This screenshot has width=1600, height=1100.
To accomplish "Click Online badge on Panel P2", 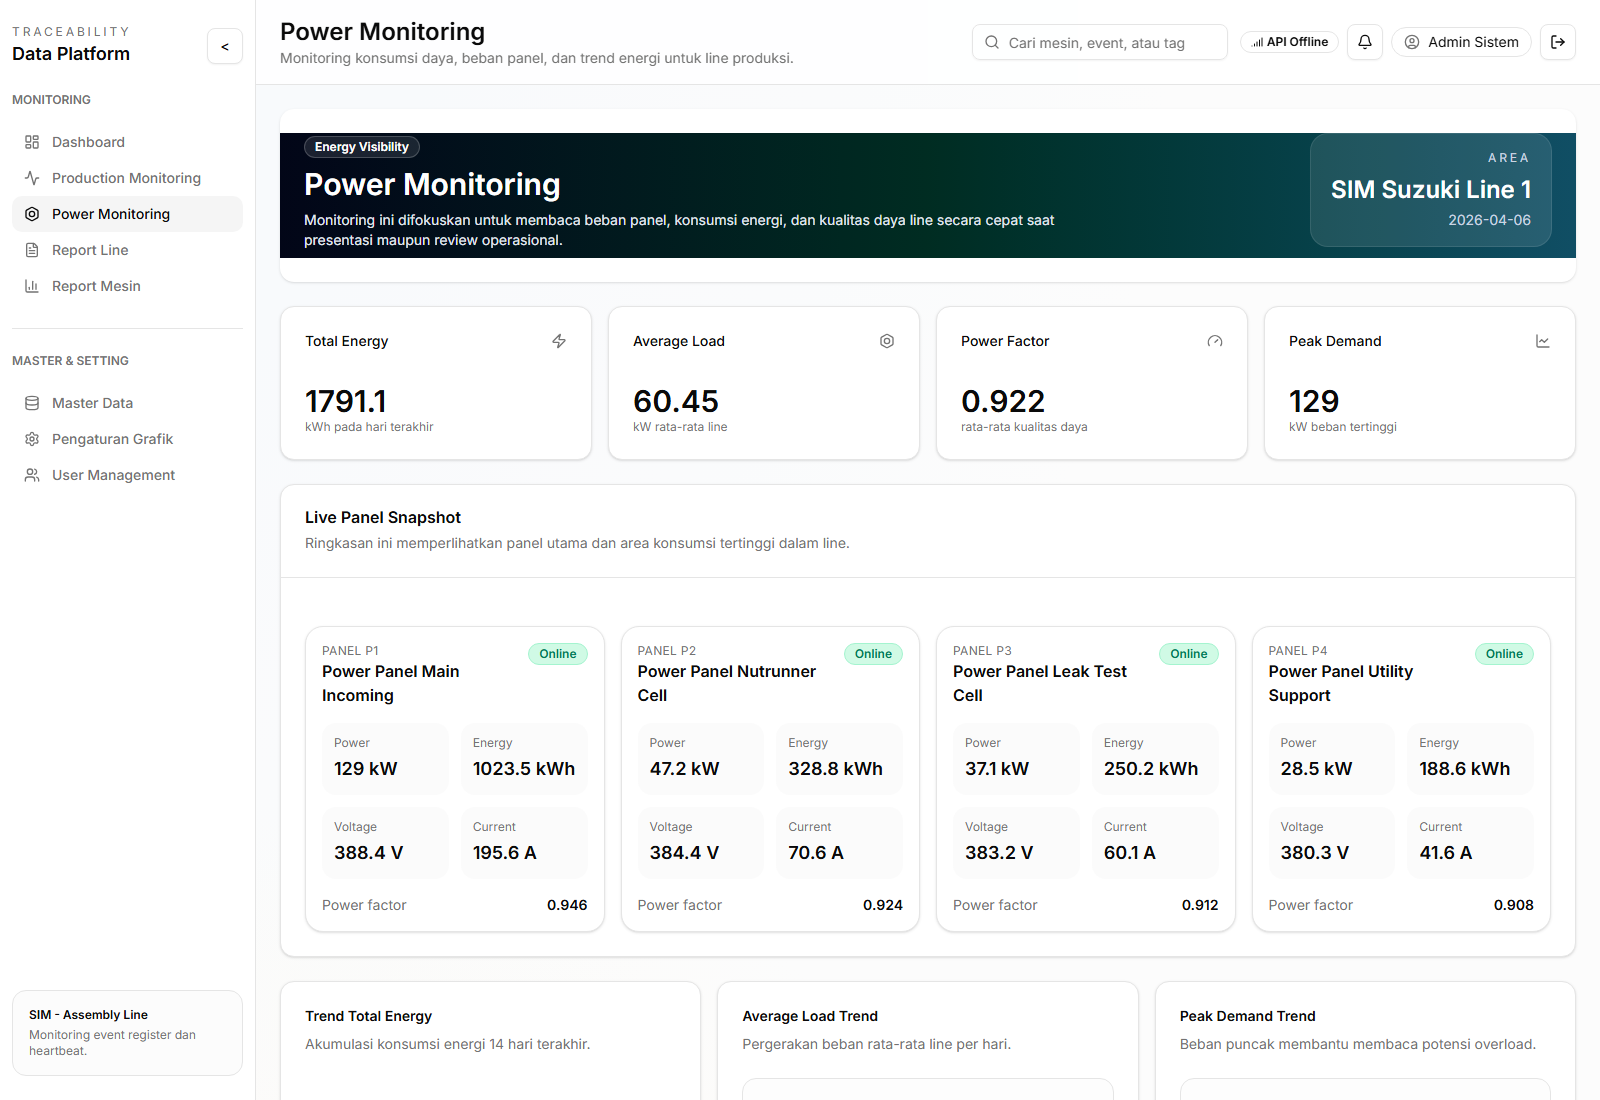I will (x=873, y=654).
